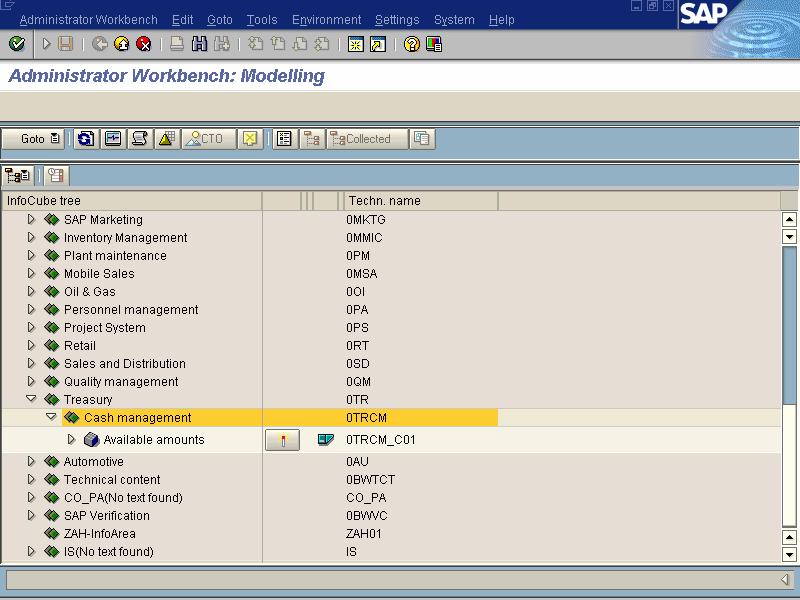Image resolution: width=800 pixels, height=600 pixels.
Task: Click the red Cancel icon
Action: pos(144,44)
